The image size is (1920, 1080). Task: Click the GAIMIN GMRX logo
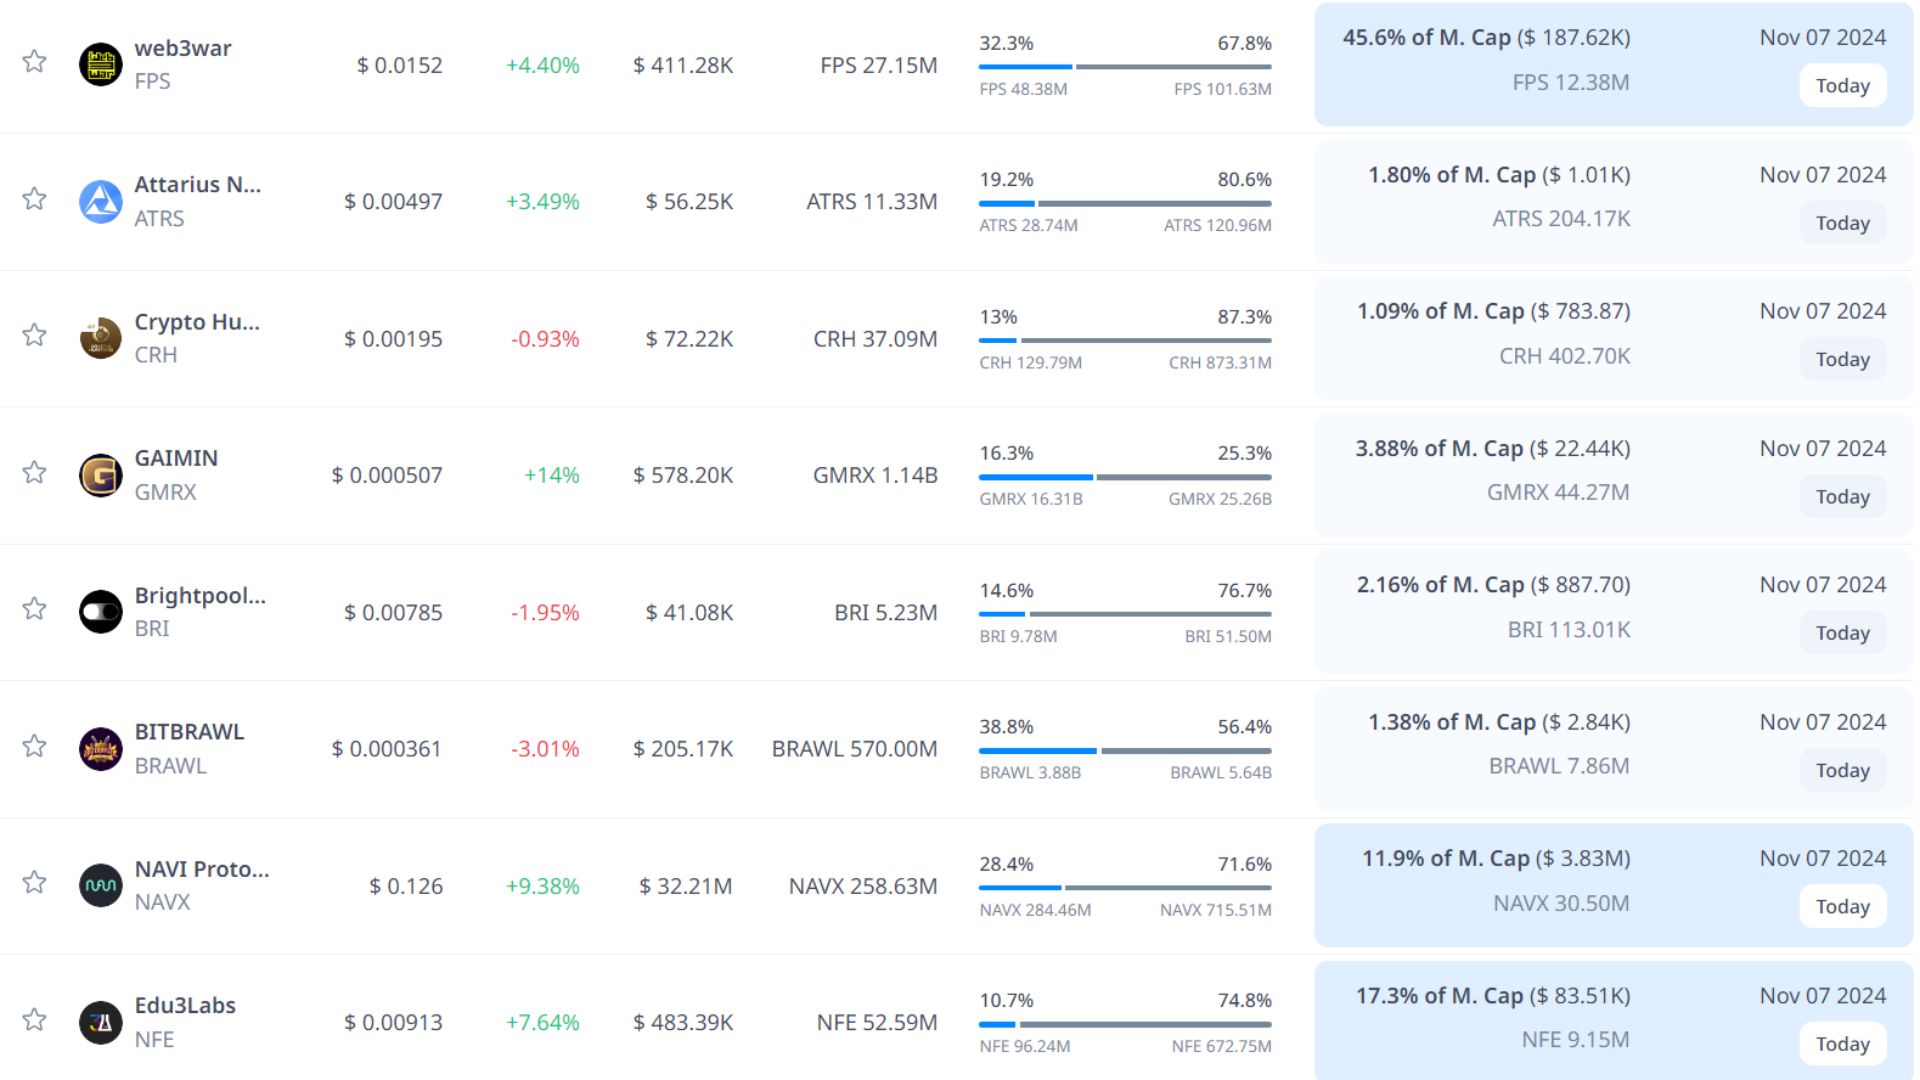(x=100, y=475)
